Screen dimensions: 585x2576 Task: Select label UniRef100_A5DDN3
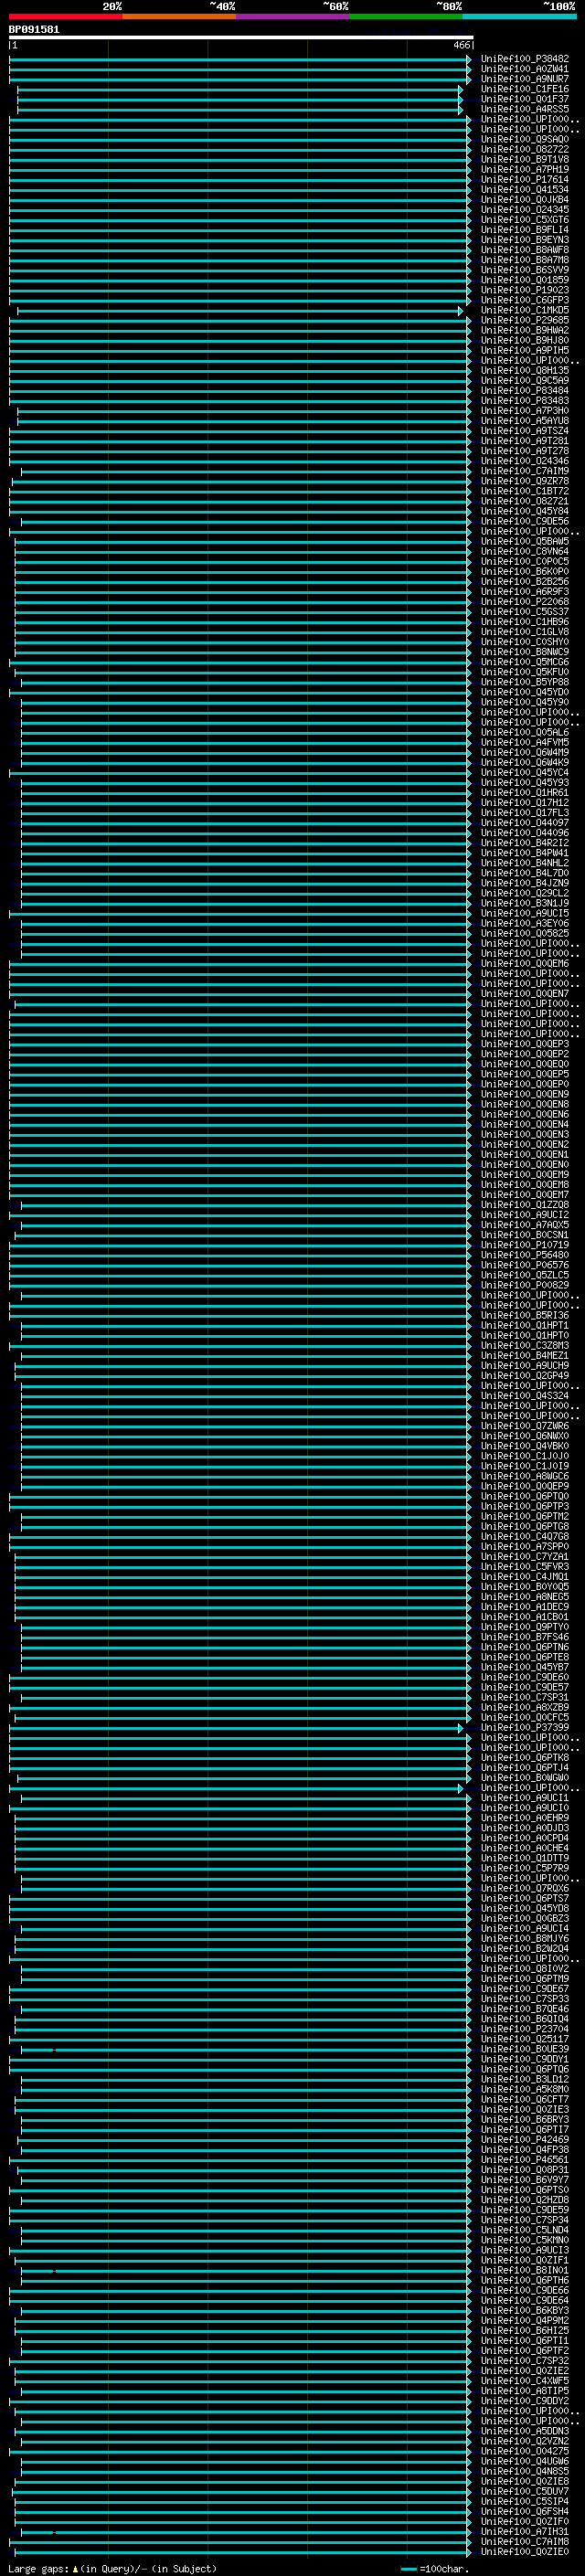[x=525, y=2431]
